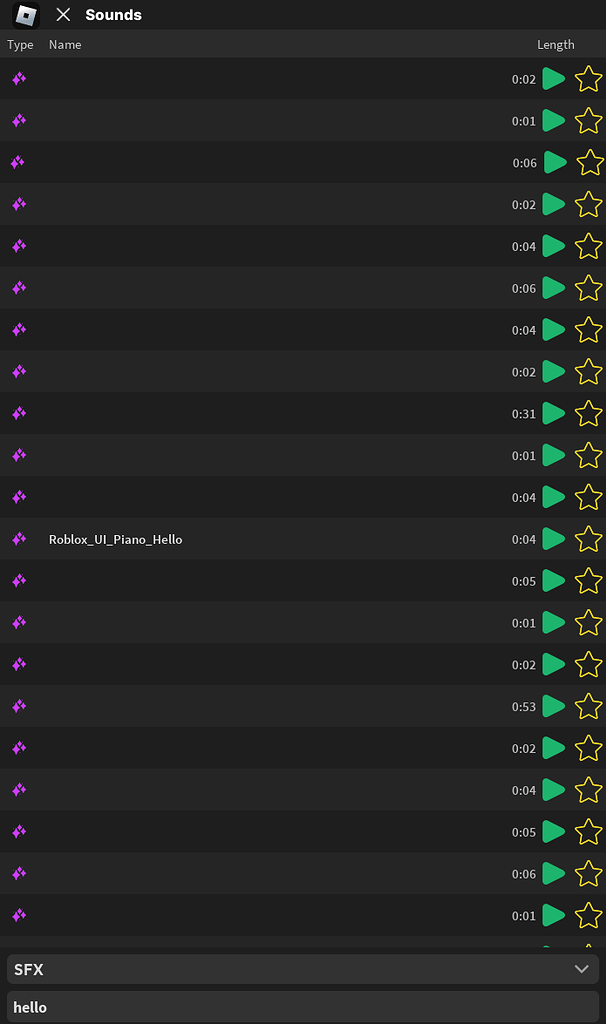Click the sparkle type icon beside Roblox_UI_Piano_Hello
Image resolution: width=606 pixels, height=1024 pixels.
coord(19,539)
